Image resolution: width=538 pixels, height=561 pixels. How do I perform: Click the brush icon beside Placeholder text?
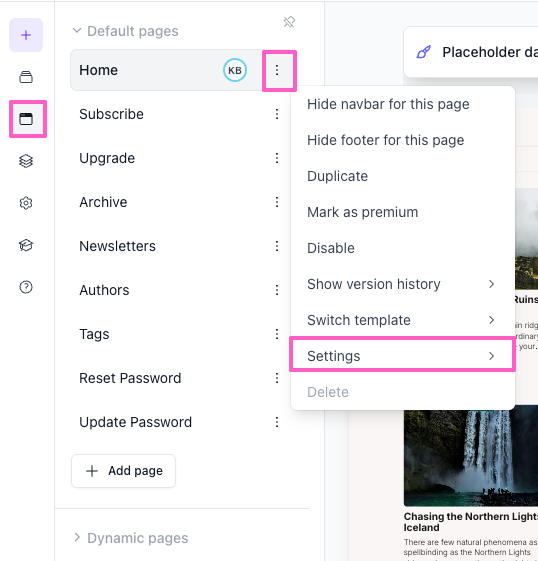[x=424, y=52]
